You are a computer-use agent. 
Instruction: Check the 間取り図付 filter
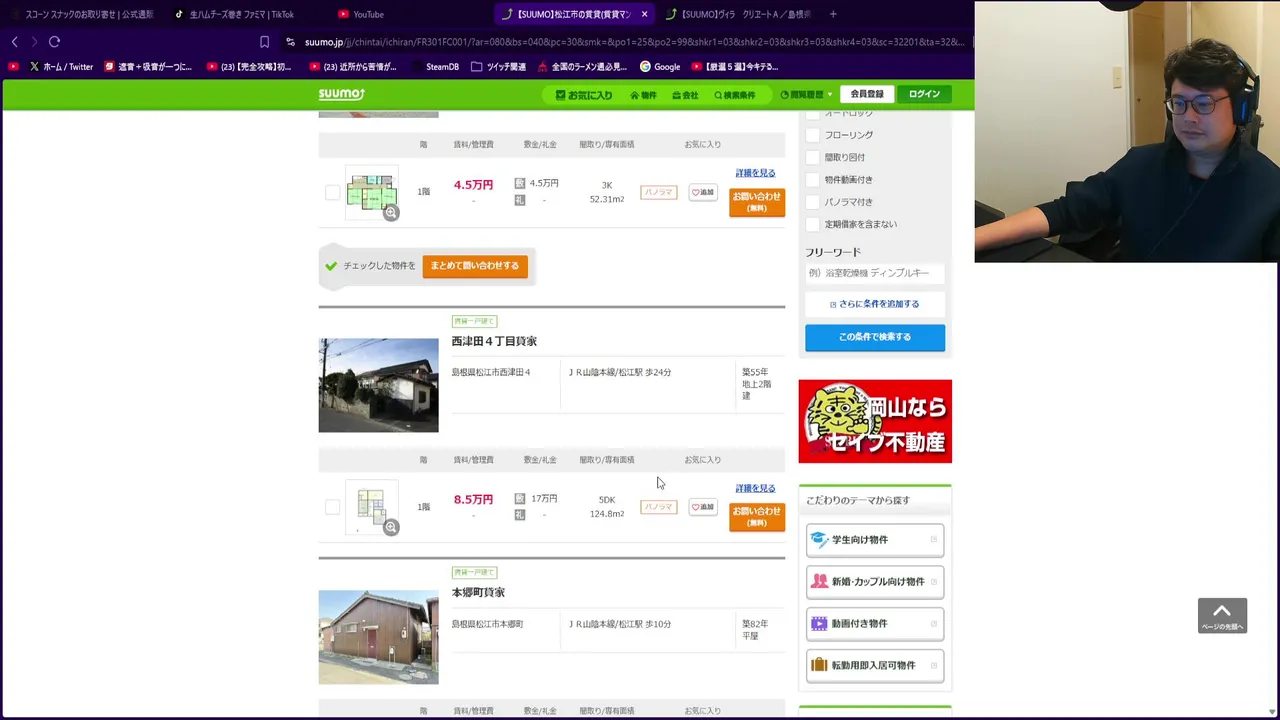pos(813,157)
